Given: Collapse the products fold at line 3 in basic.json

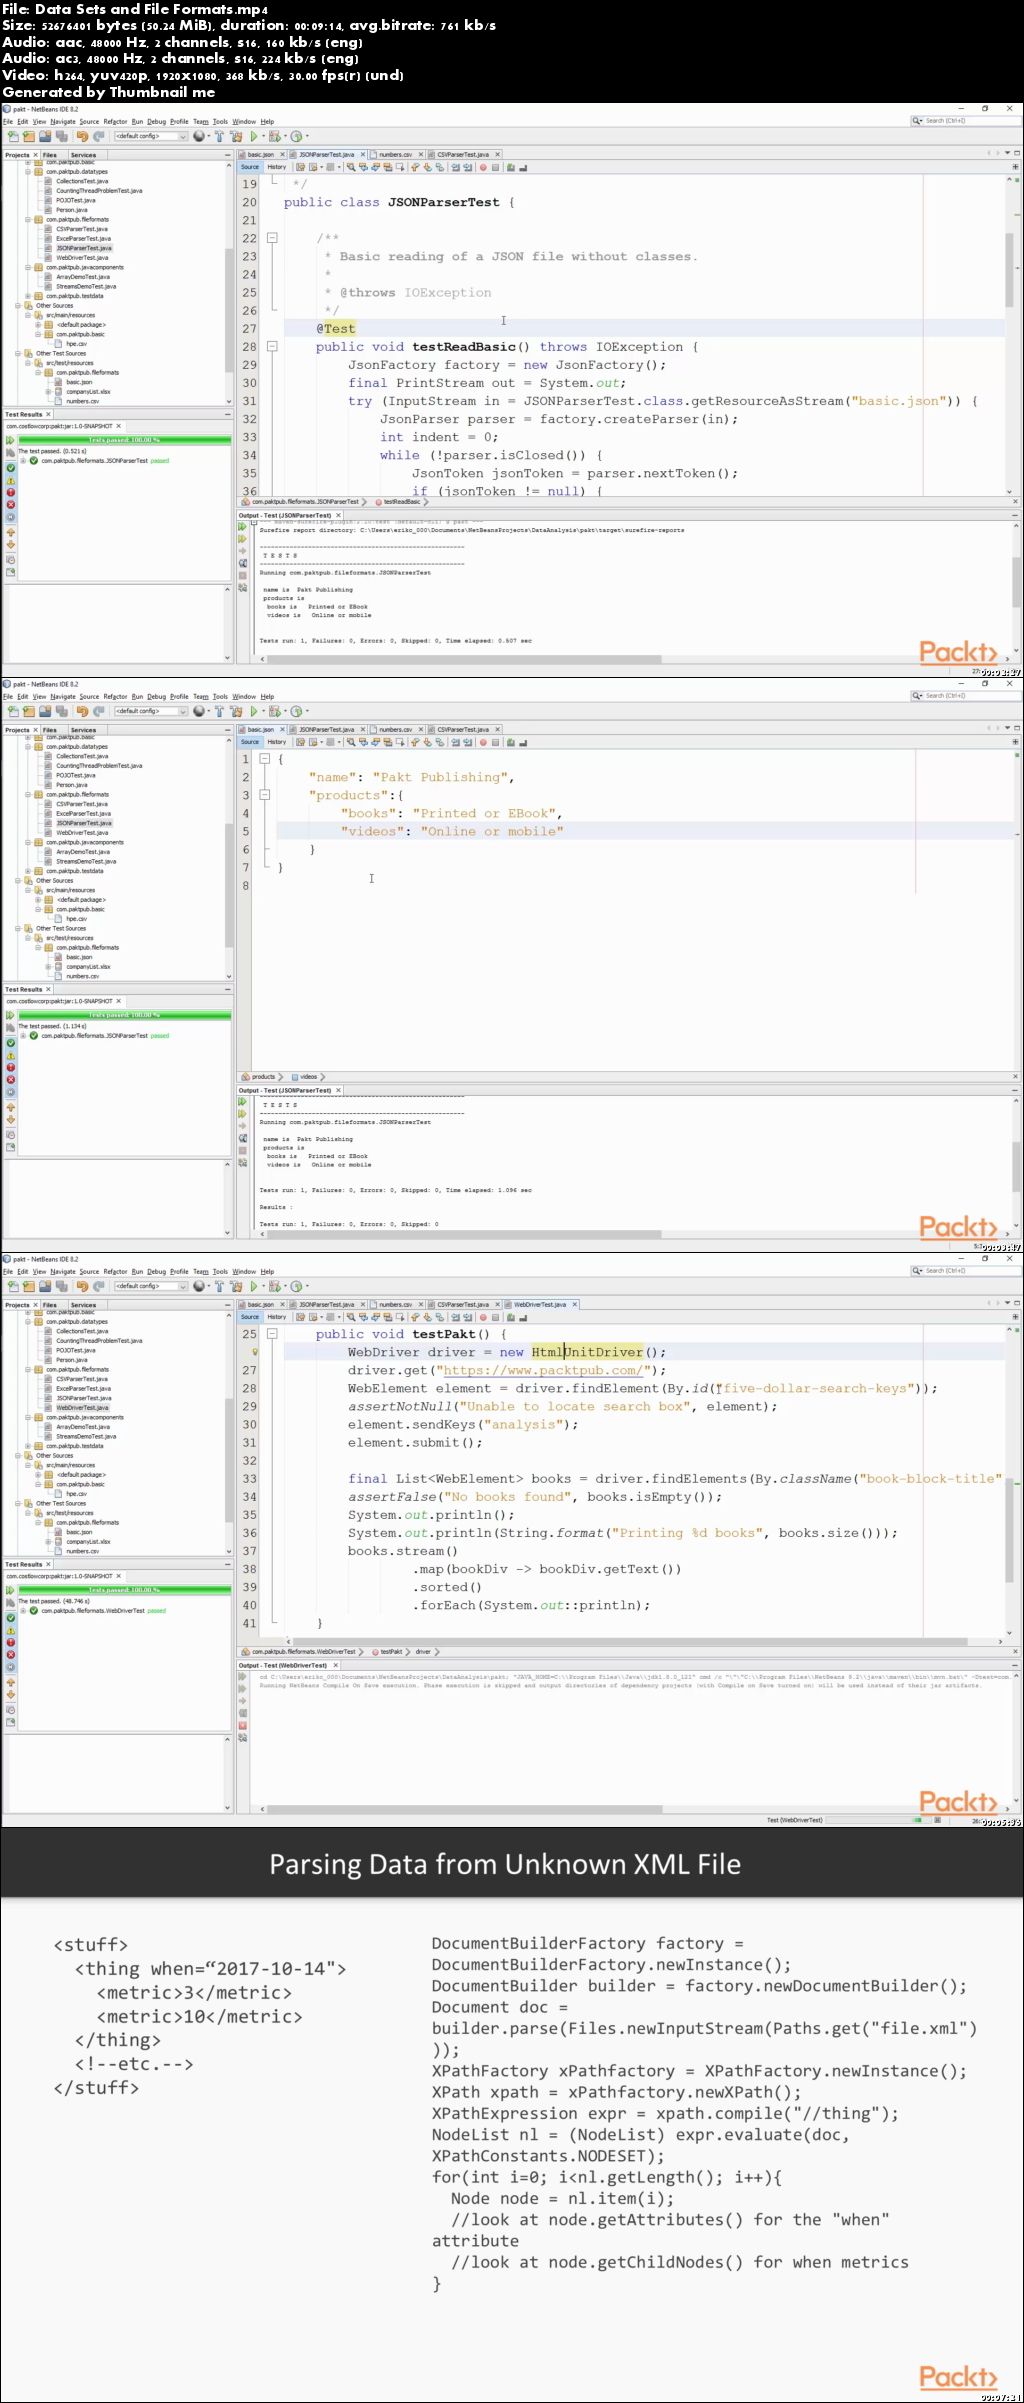Looking at the screenshot, I should (265, 795).
